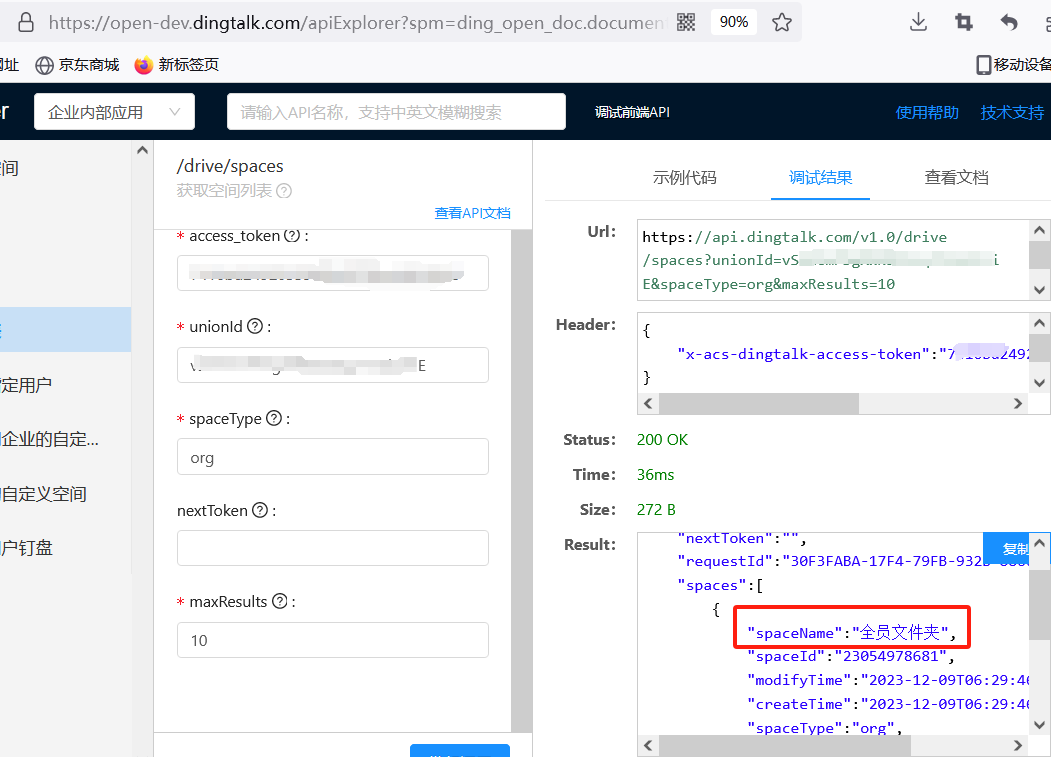
Task: Click the spaceType field containing org
Action: tap(332, 457)
